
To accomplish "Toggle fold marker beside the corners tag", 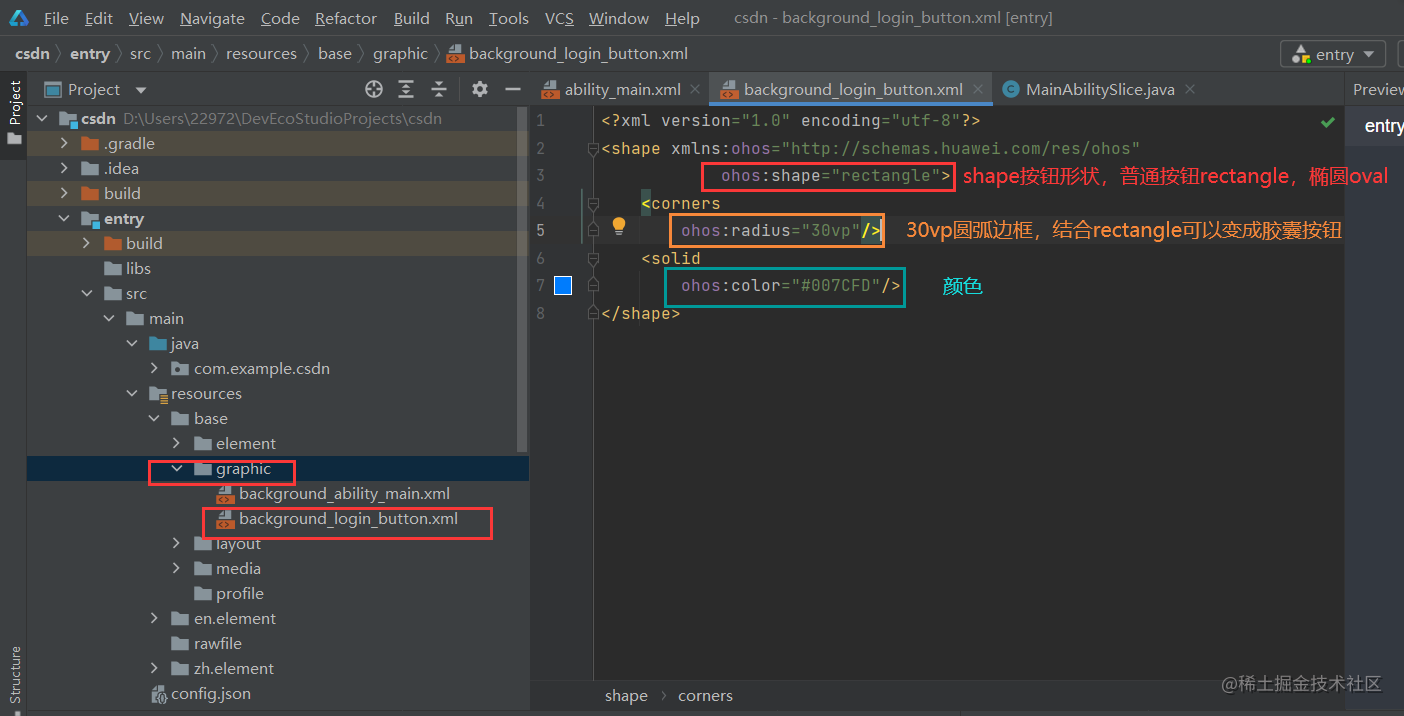I will tap(593, 204).
